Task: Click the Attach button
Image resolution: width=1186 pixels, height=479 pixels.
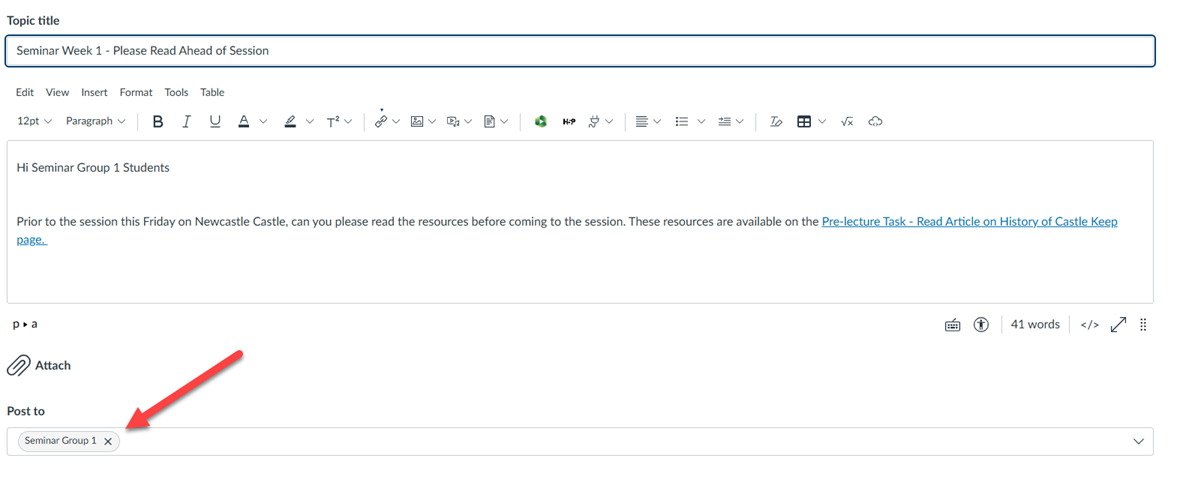Action: (39, 365)
